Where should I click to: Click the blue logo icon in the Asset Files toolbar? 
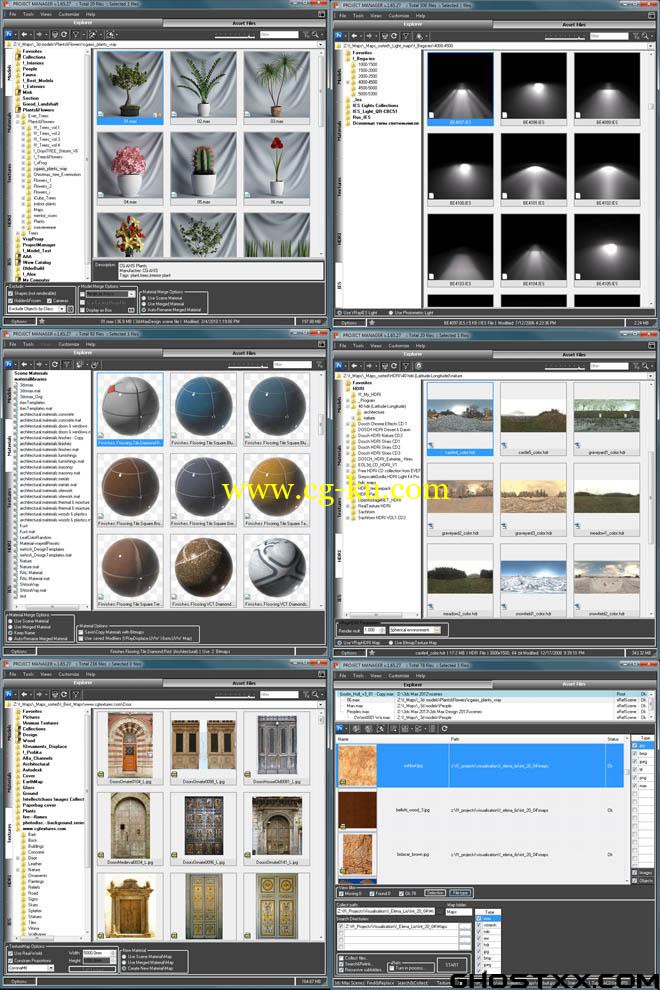click(339, 728)
